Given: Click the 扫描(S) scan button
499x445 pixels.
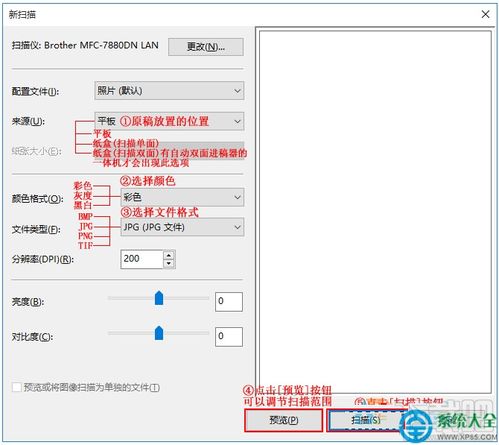Looking at the screenshot, I should pos(365,420).
